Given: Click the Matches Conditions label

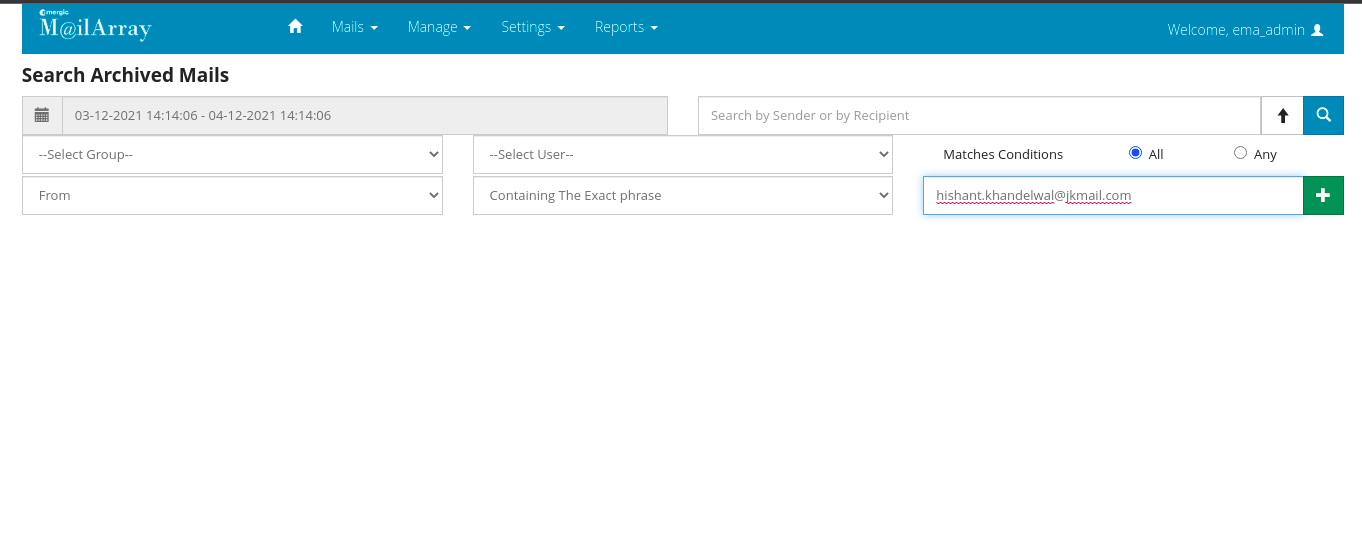Looking at the screenshot, I should [1003, 154].
